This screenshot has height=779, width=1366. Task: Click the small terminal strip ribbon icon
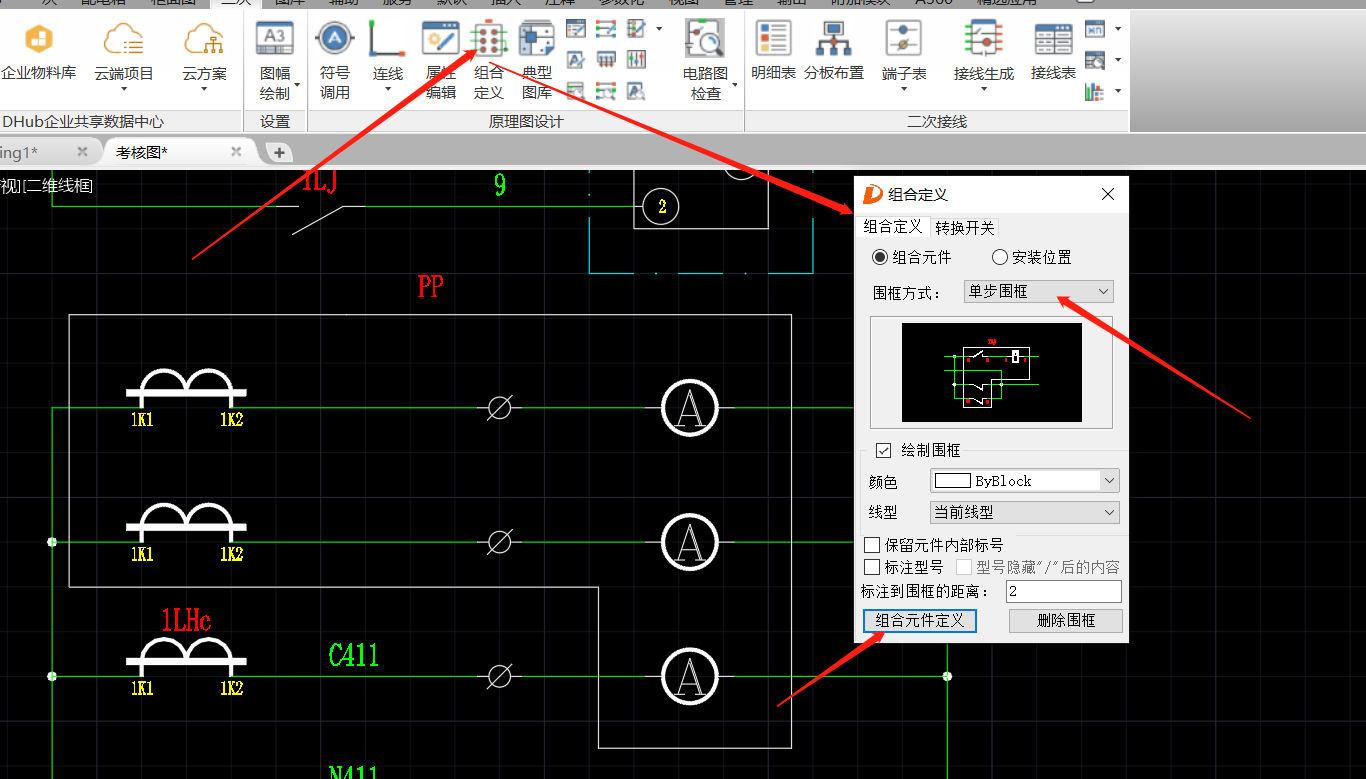pos(606,60)
